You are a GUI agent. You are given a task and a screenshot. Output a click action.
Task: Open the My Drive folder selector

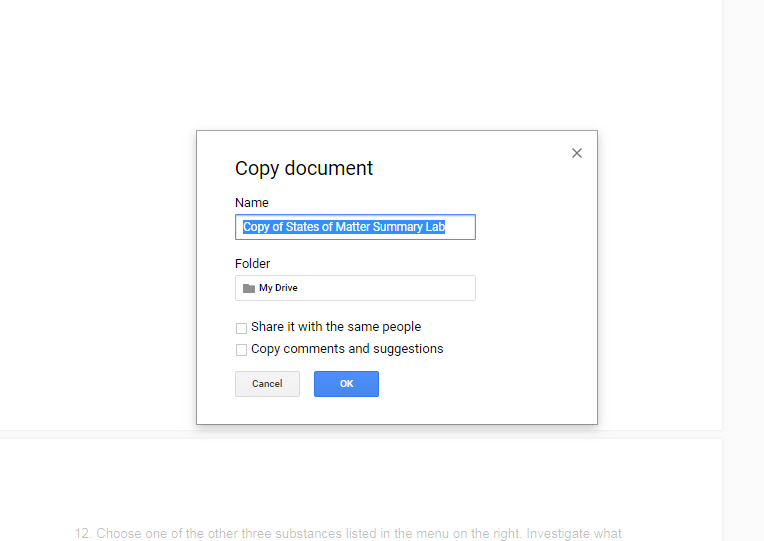tap(355, 288)
